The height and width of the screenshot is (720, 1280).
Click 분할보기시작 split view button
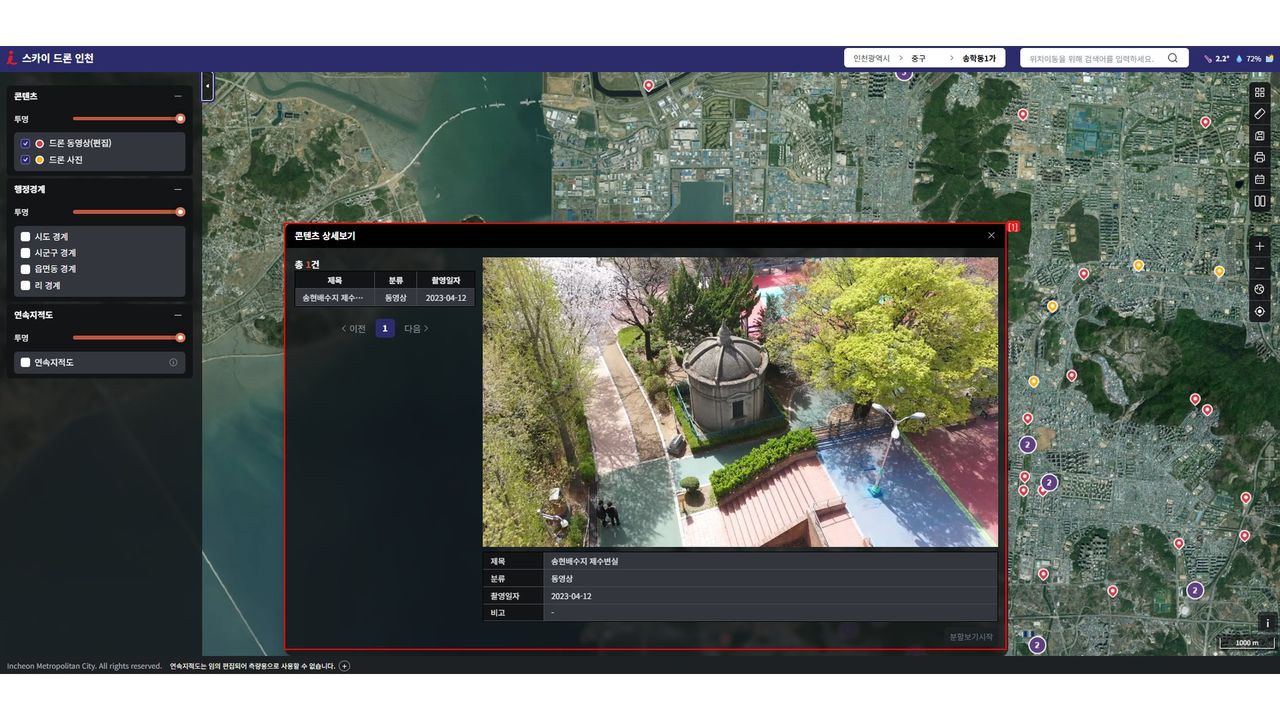(x=970, y=637)
